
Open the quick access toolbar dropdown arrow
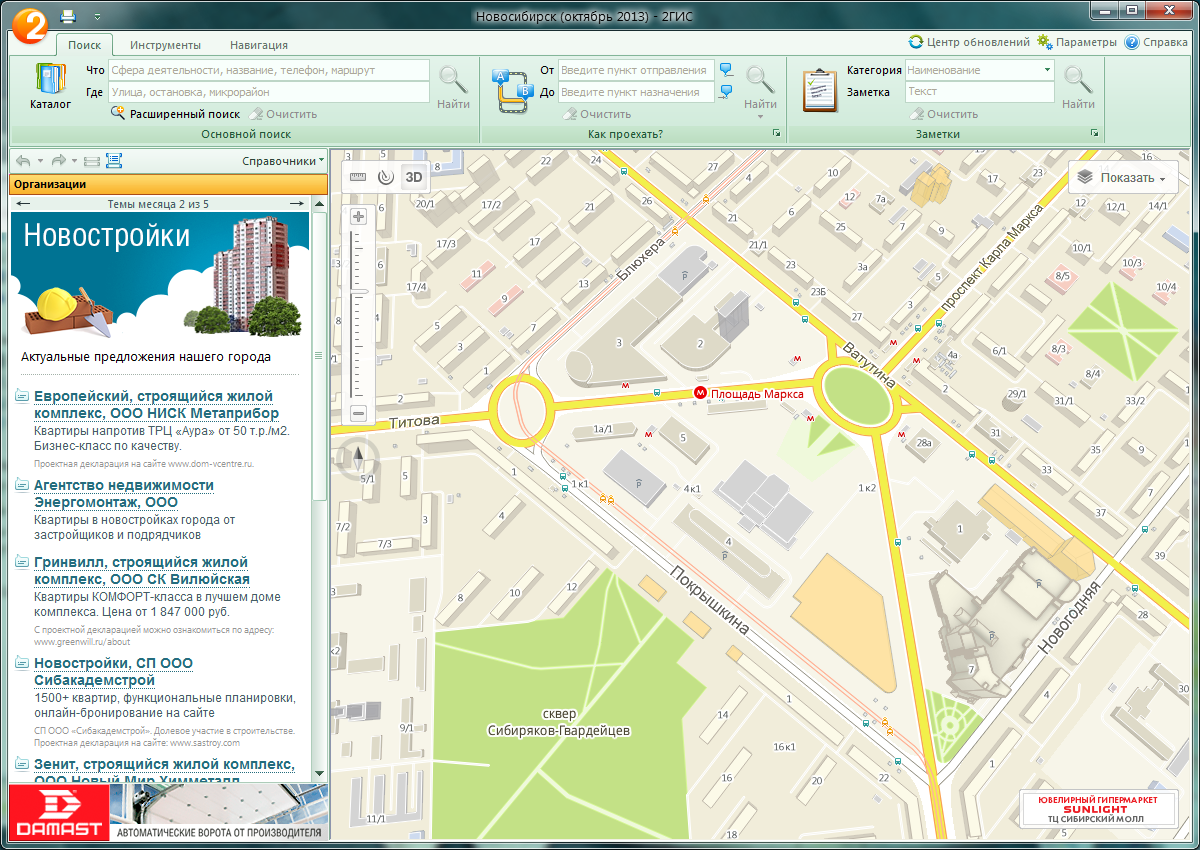click(x=97, y=17)
